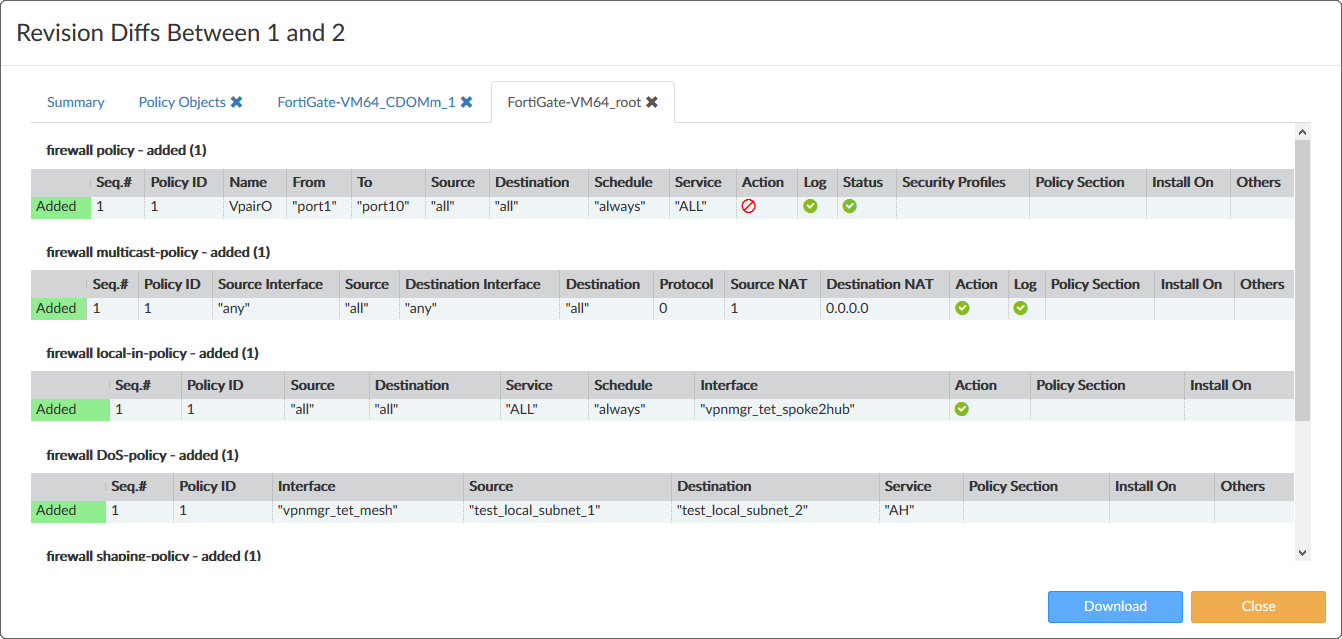
Task: Select the FortiGate-VM64_CDOMm_1 tab
Action: pyautogui.click(x=366, y=102)
